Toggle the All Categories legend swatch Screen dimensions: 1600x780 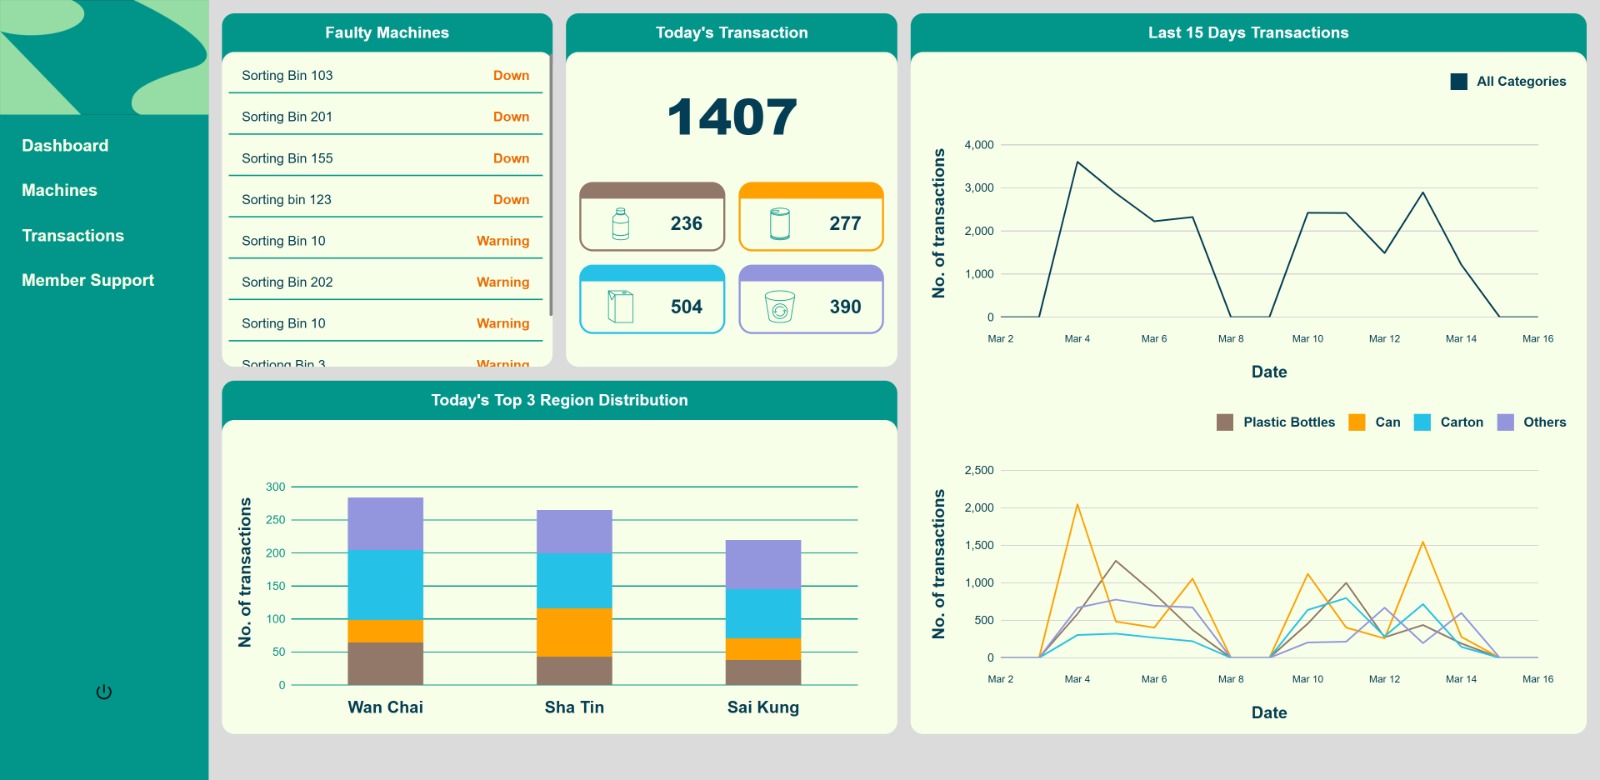(x=1459, y=82)
